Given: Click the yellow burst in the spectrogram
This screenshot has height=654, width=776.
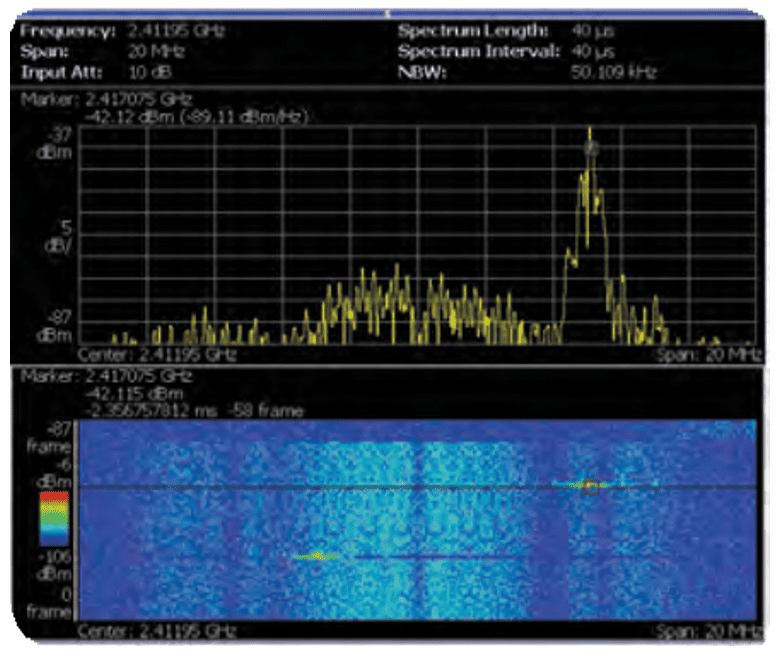Looking at the screenshot, I should click(x=313, y=557).
